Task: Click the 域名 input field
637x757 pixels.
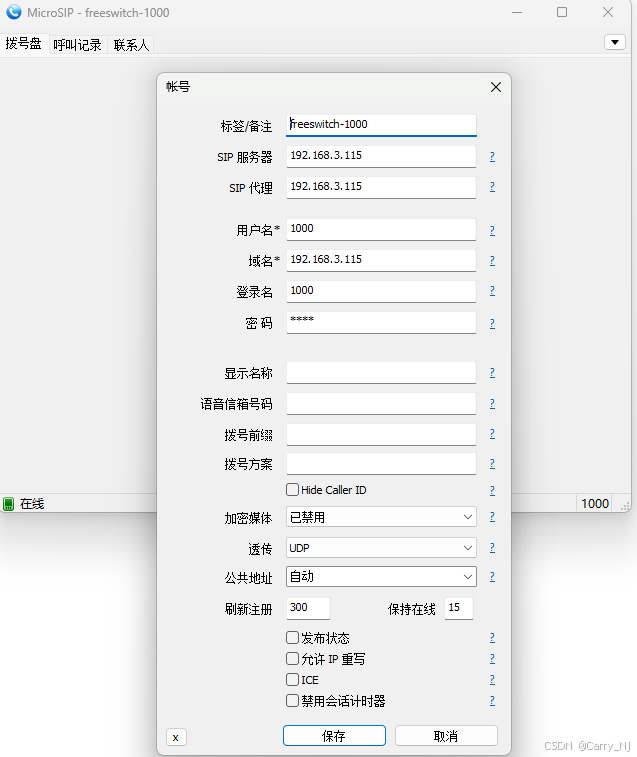Action: pos(381,260)
